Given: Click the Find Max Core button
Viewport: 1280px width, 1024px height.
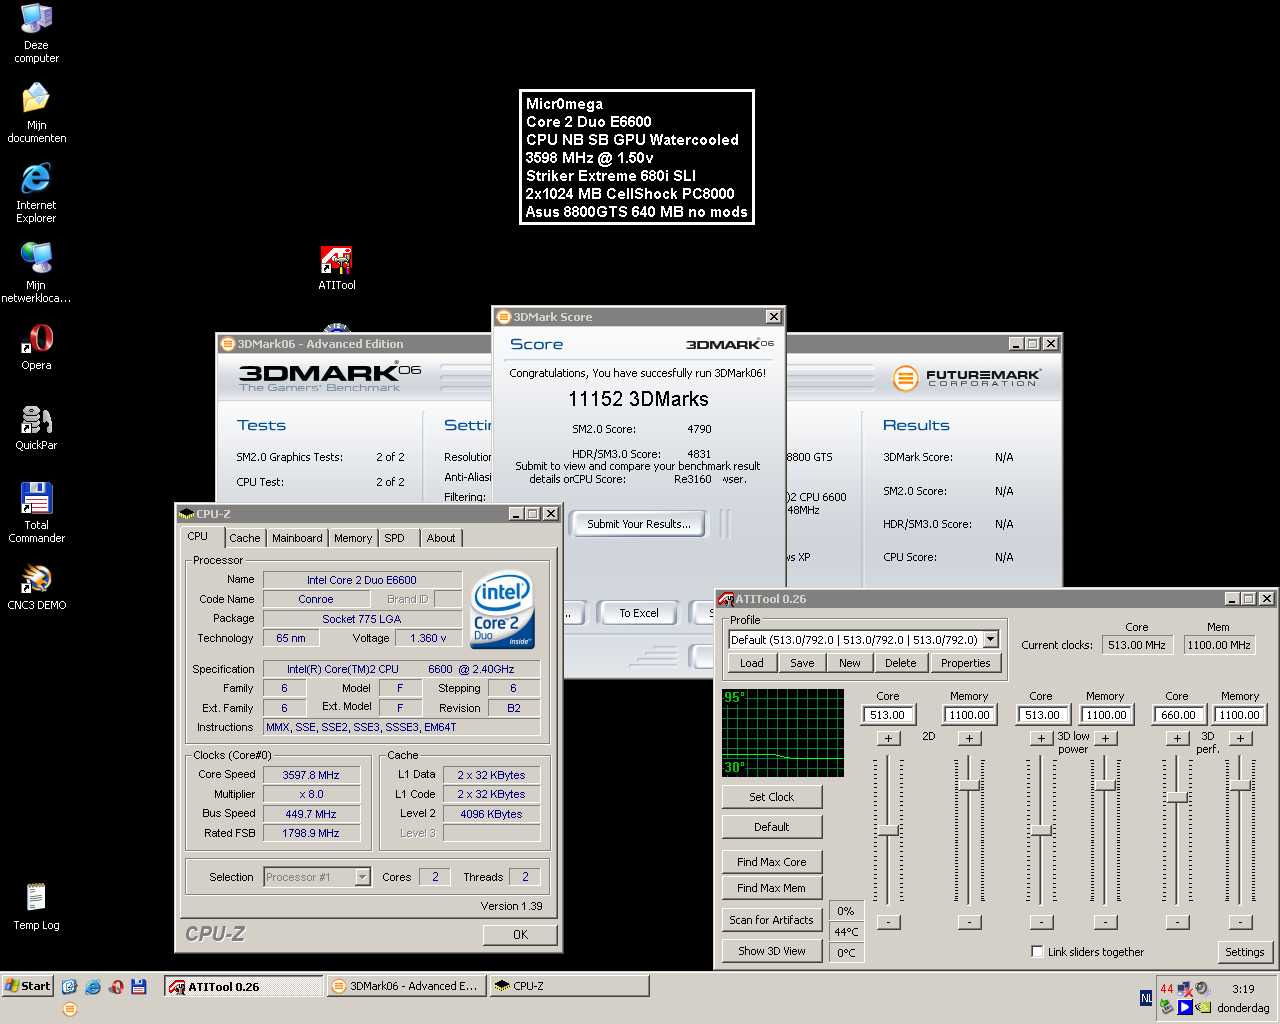Looking at the screenshot, I should [x=772, y=862].
